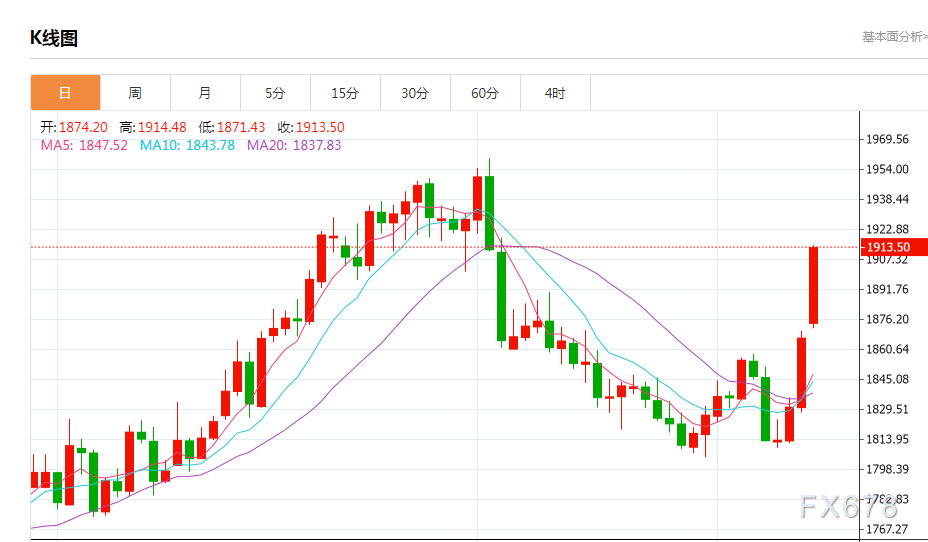Click the low price 低:1871.43 readout

(231, 127)
